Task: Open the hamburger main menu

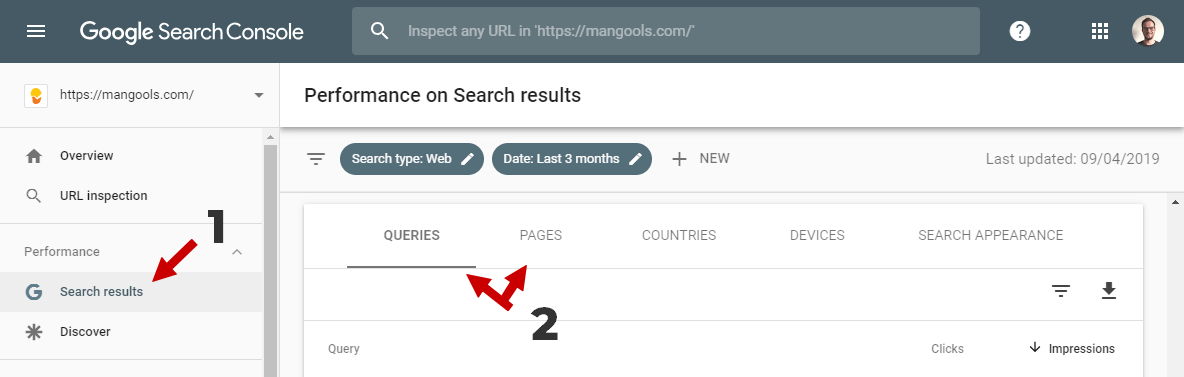Action: click(x=36, y=31)
